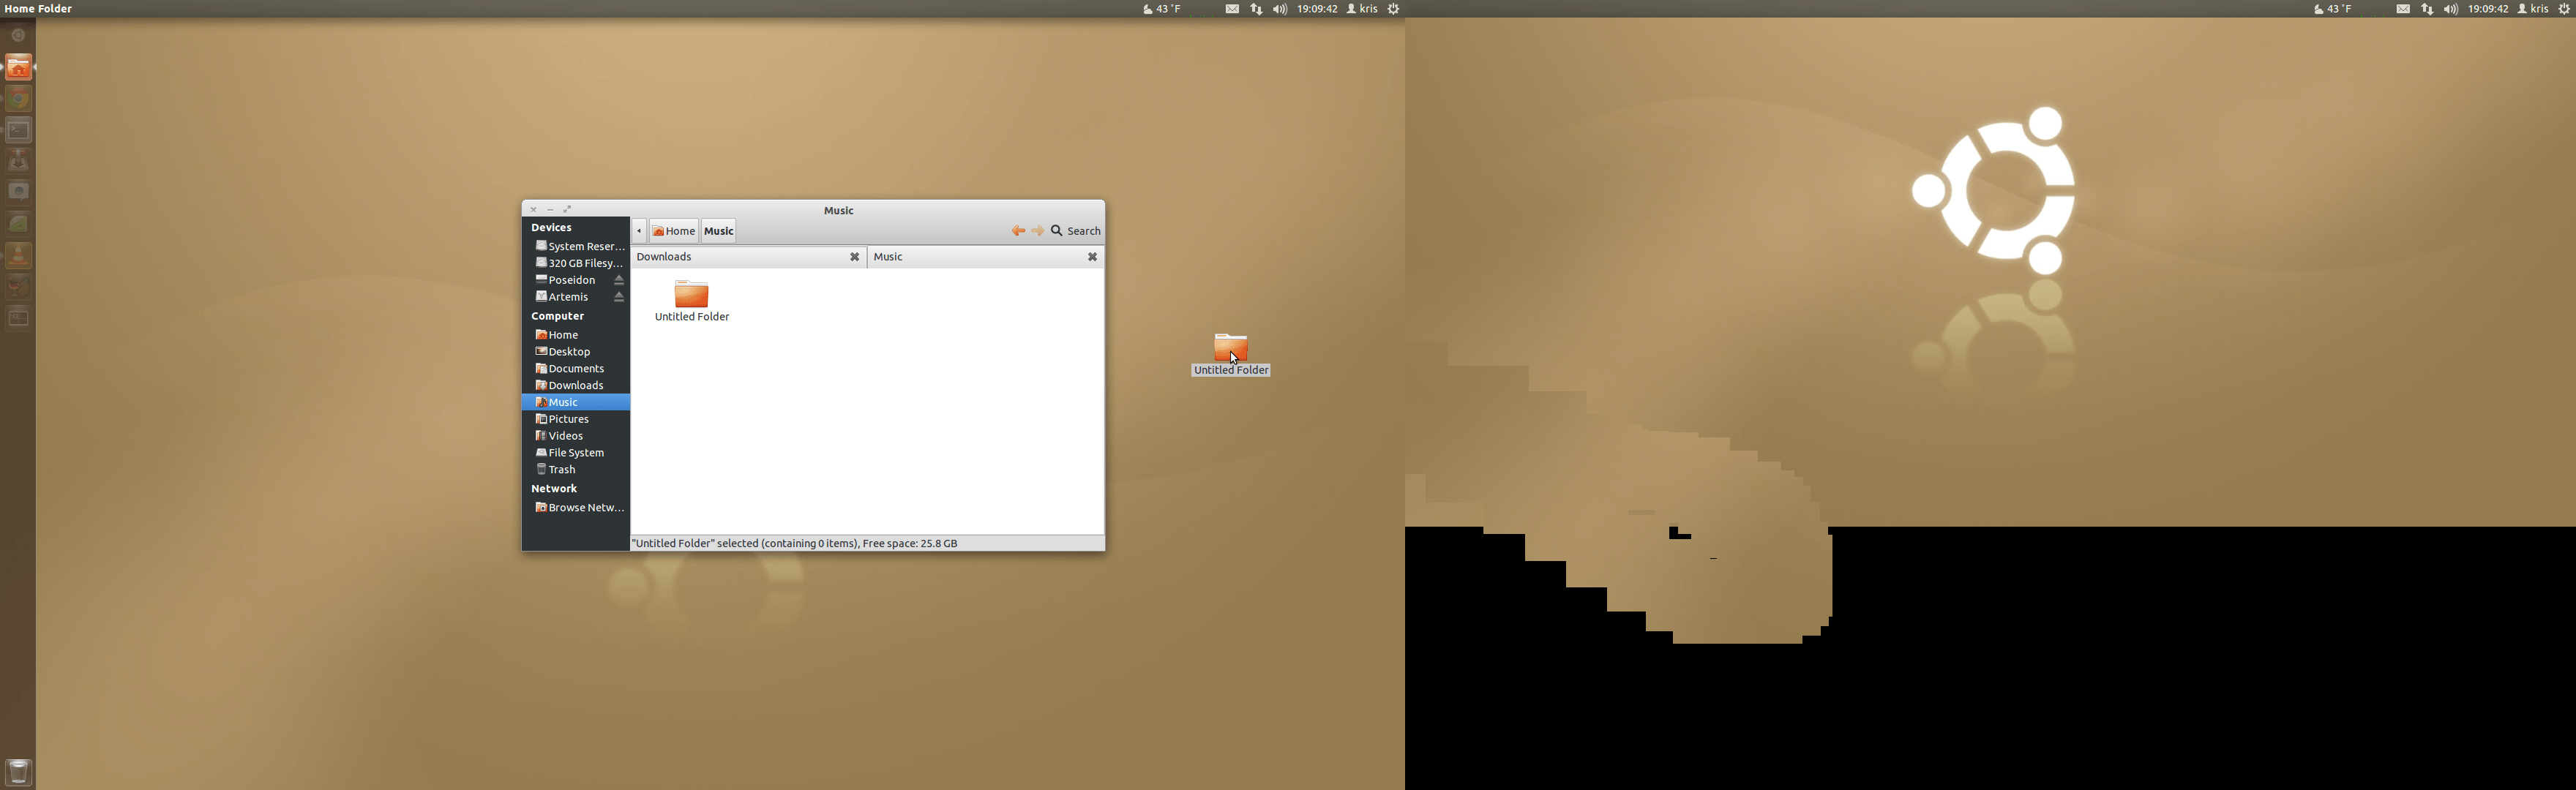
Task: Open Documents in the sidebar
Action: 576,369
